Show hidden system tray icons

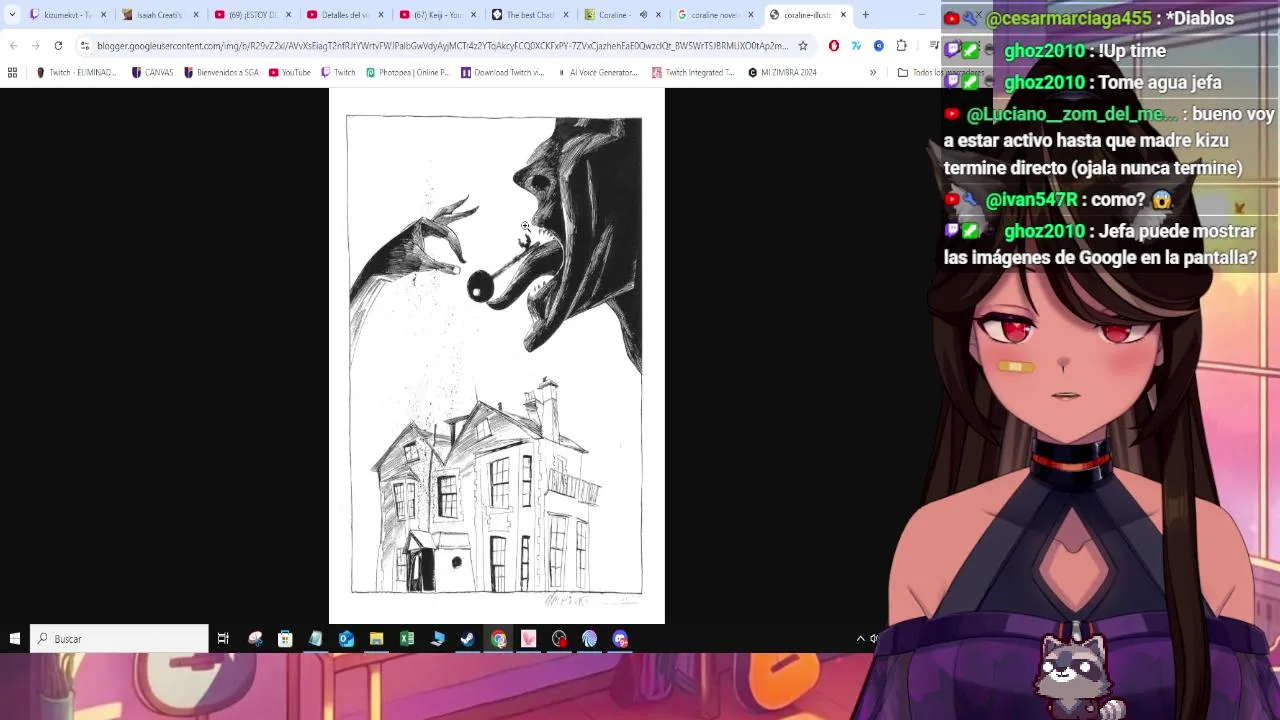click(860, 639)
